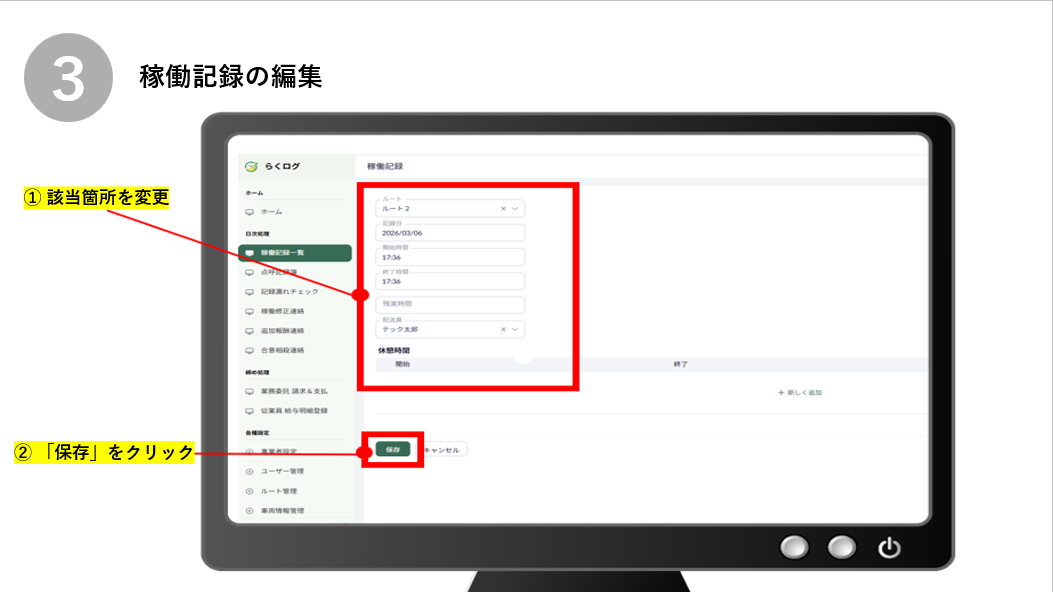Clear the 配送員 selection with the X icon
The width and height of the screenshot is (1053, 592).
coord(504,329)
